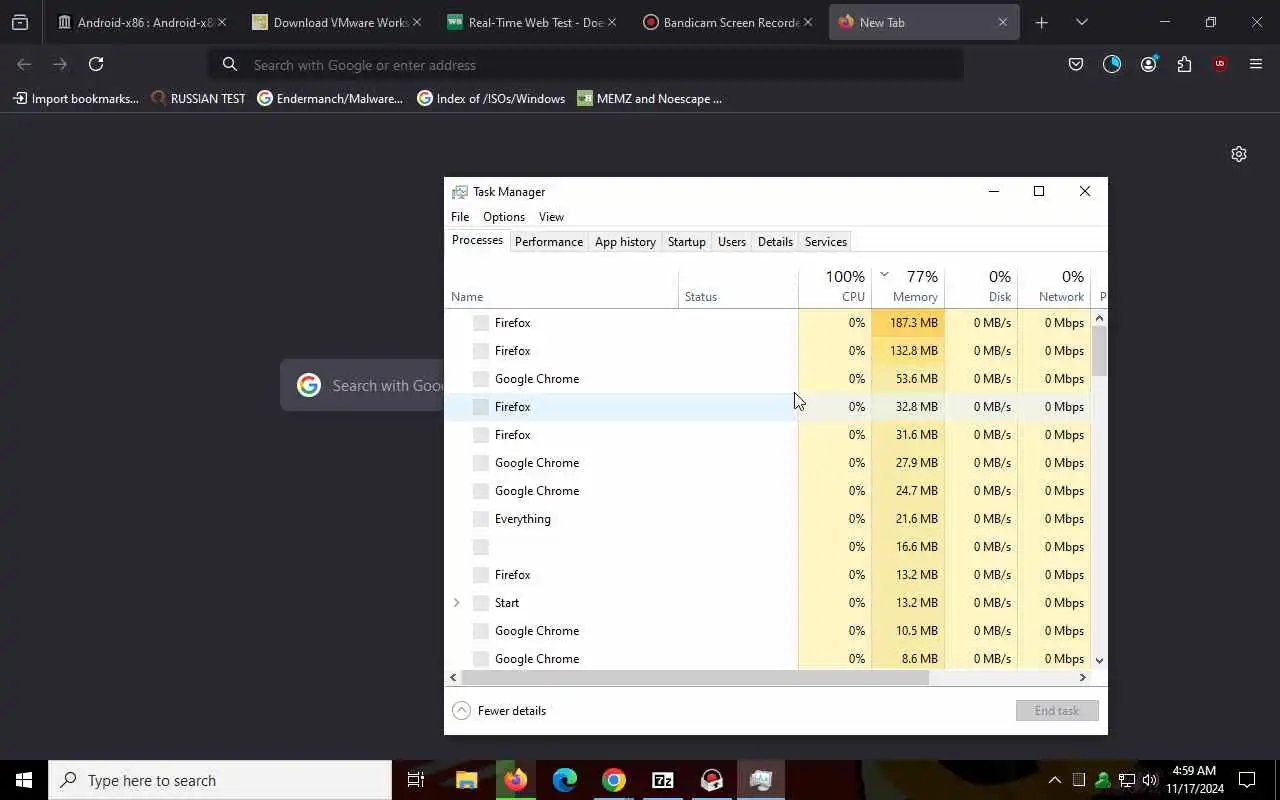
Task: Open the Firefox account avatar icon
Action: click(x=1148, y=64)
